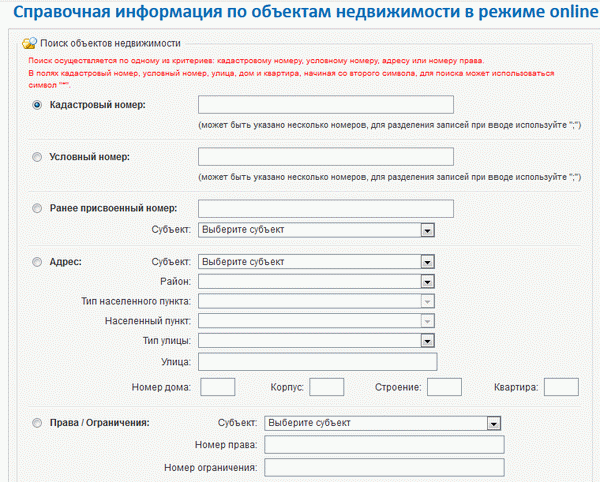The height and width of the screenshot is (482, 600).
Task: Select the Условный номер radio button
Action: click(37, 157)
